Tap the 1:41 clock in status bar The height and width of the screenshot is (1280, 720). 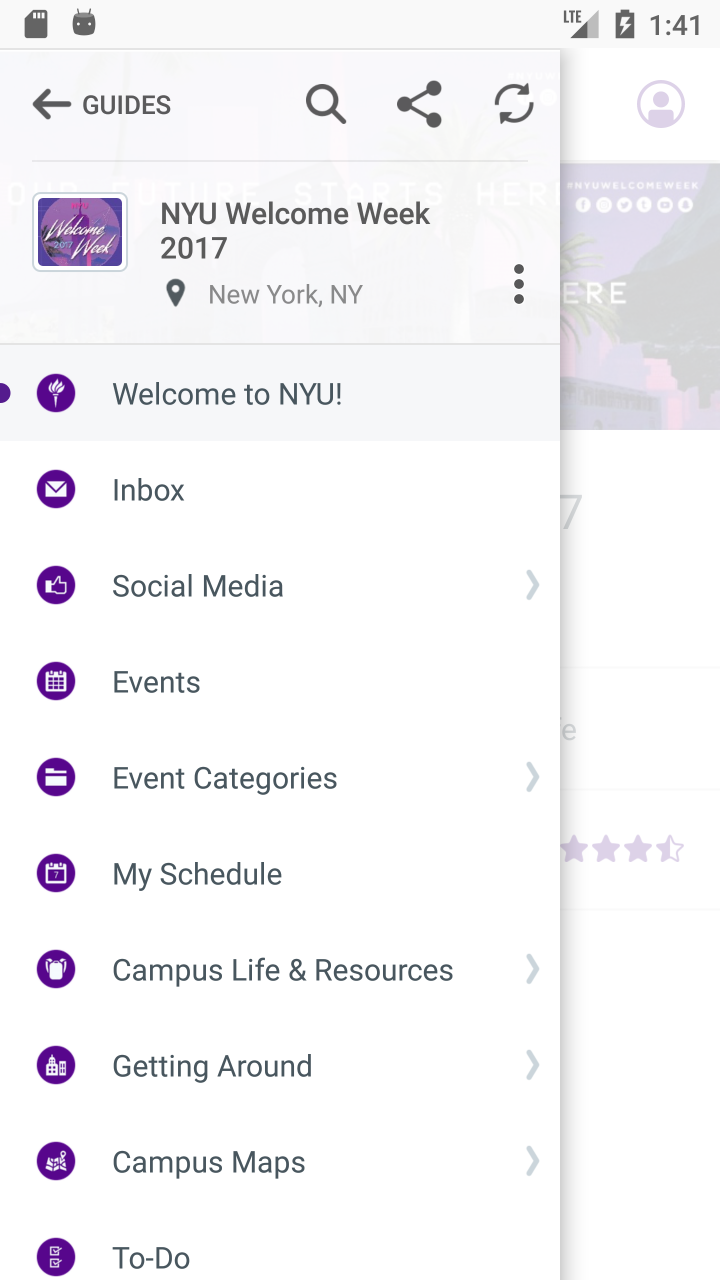(x=675, y=25)
